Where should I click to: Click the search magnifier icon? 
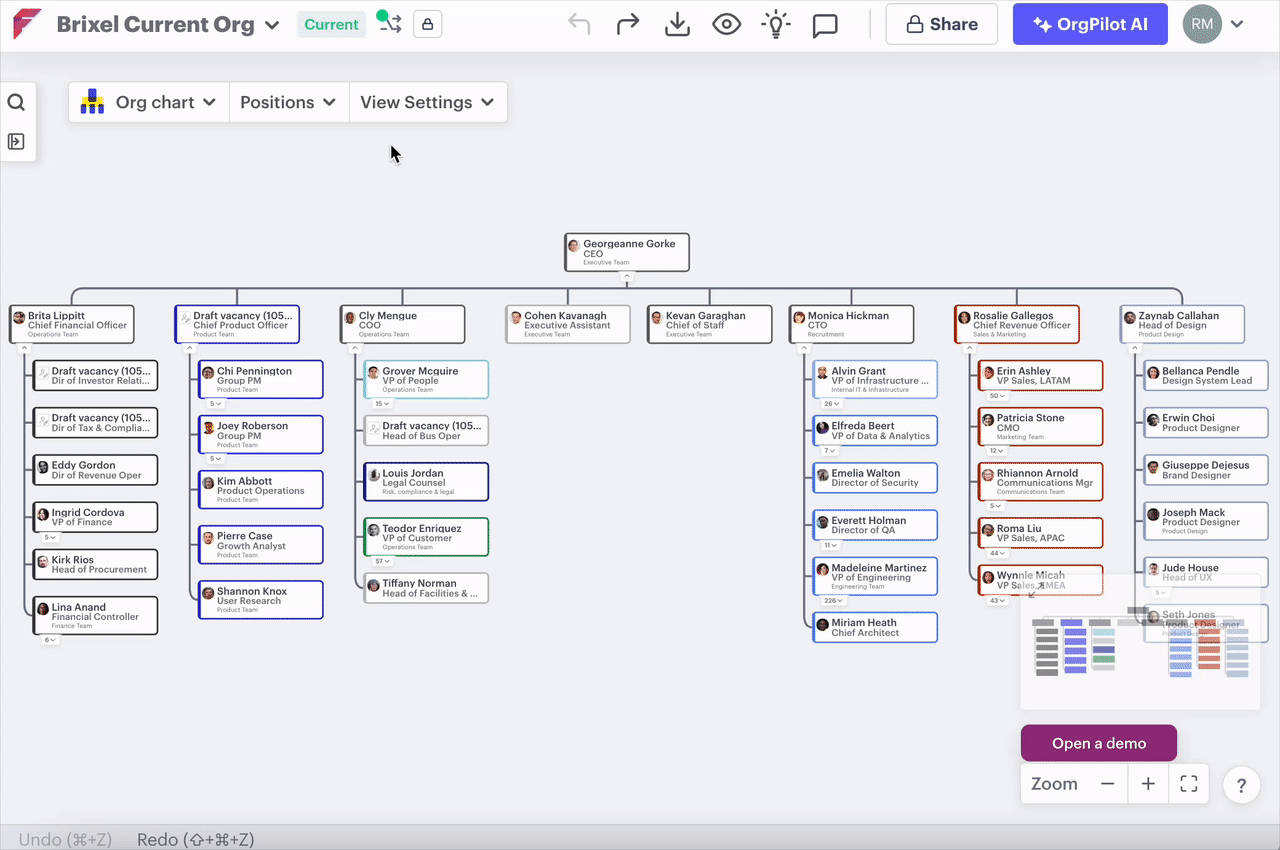coord(16,102)
